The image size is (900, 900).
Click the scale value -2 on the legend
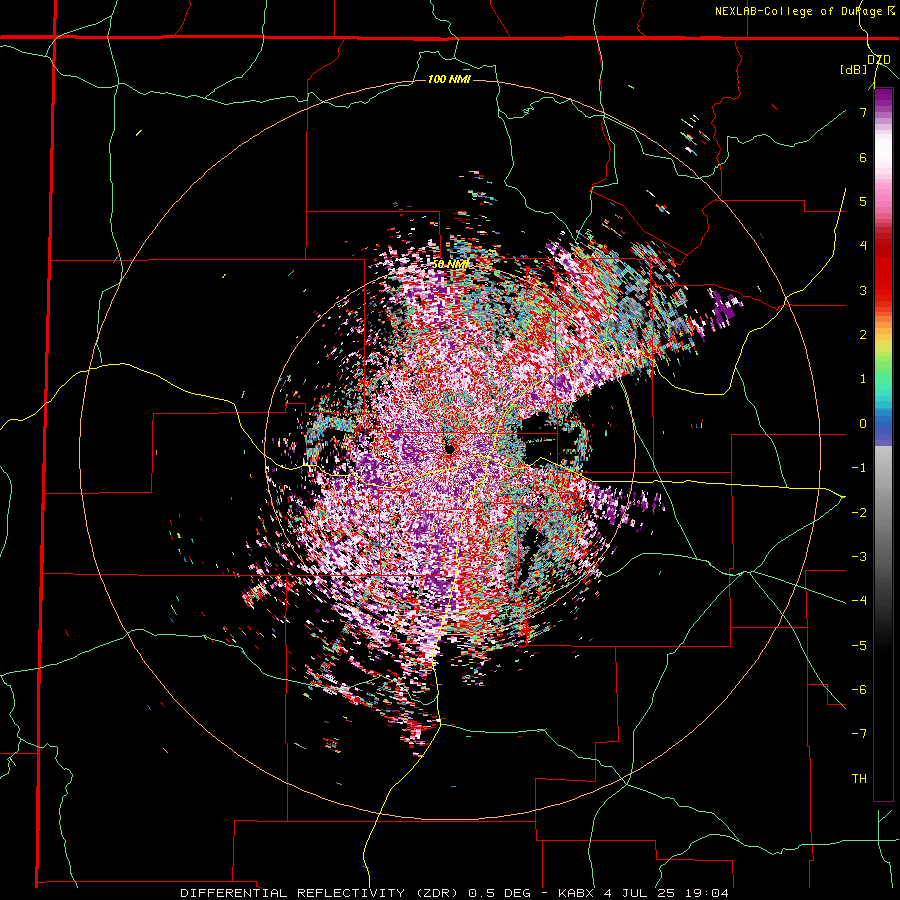pyautogui.click(x=859, y=512)
